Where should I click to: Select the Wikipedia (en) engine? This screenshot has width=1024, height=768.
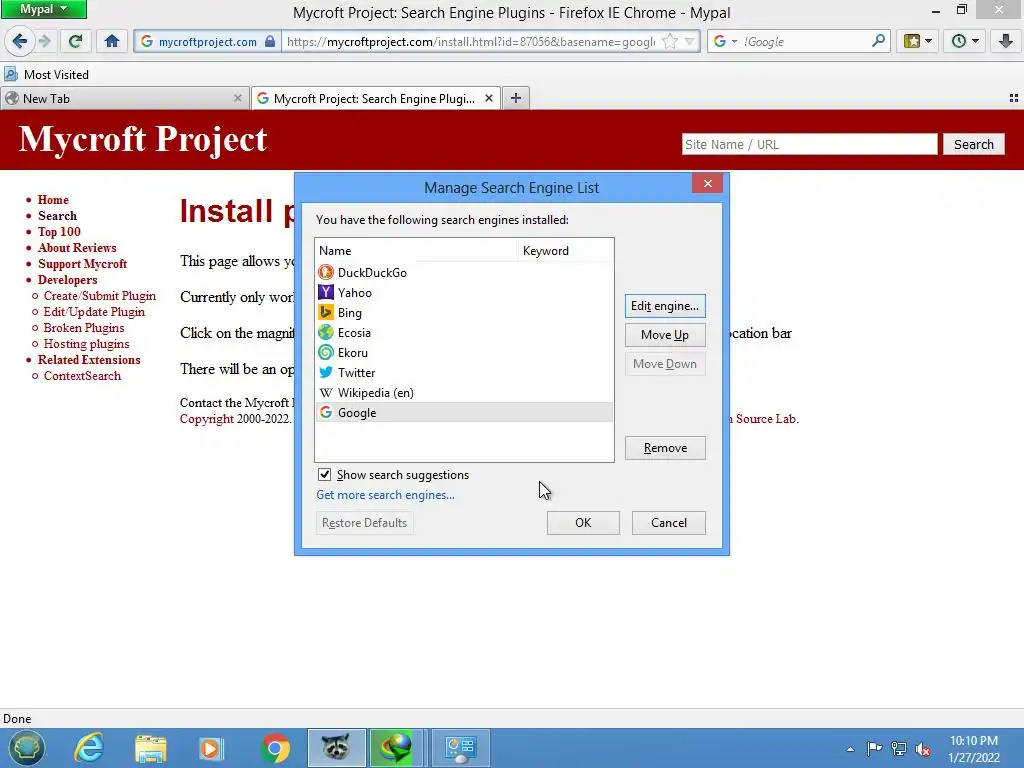(464, 392)
